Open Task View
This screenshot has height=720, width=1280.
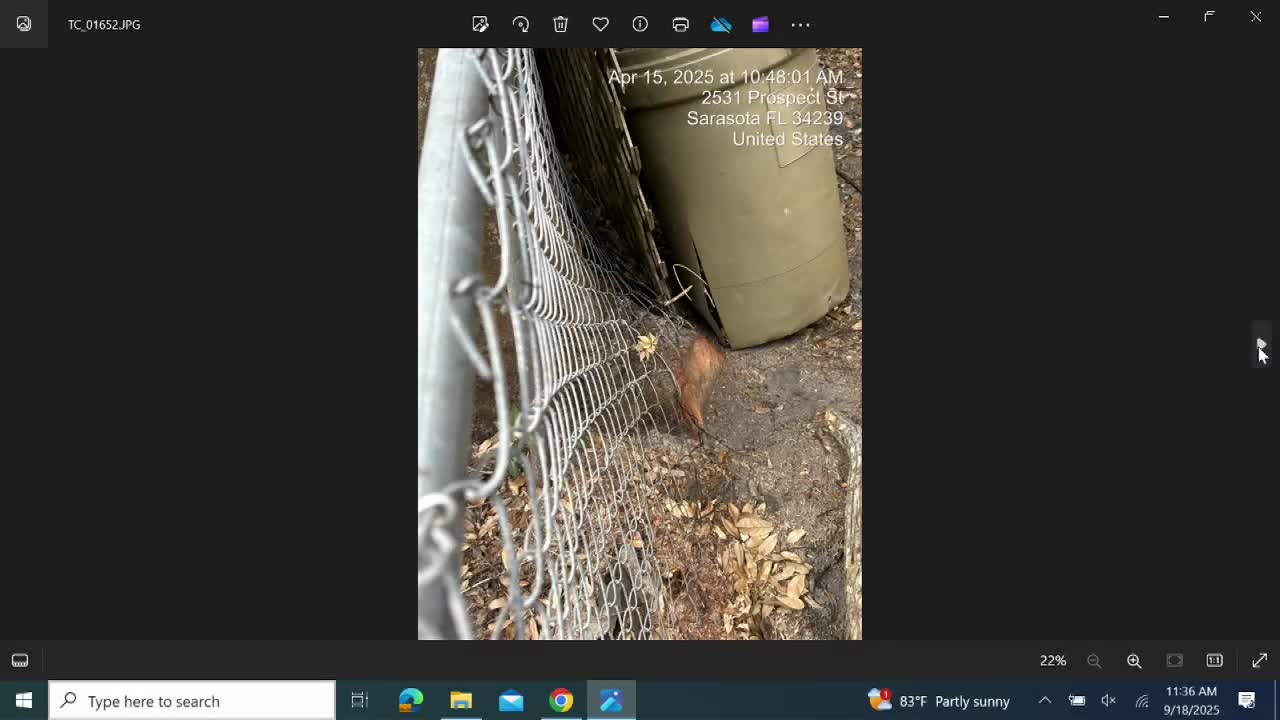pos(360,700)
